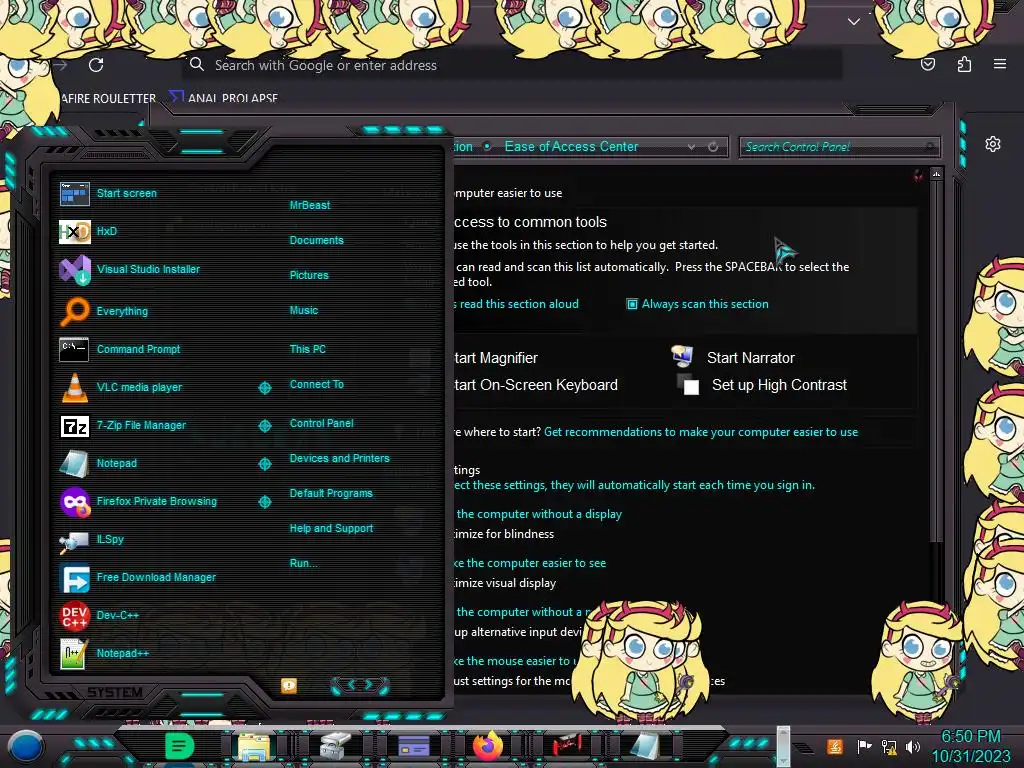Select Connect To in start menu
Viewport: 1024px width, 768px height.
click(x=317, y=385)
